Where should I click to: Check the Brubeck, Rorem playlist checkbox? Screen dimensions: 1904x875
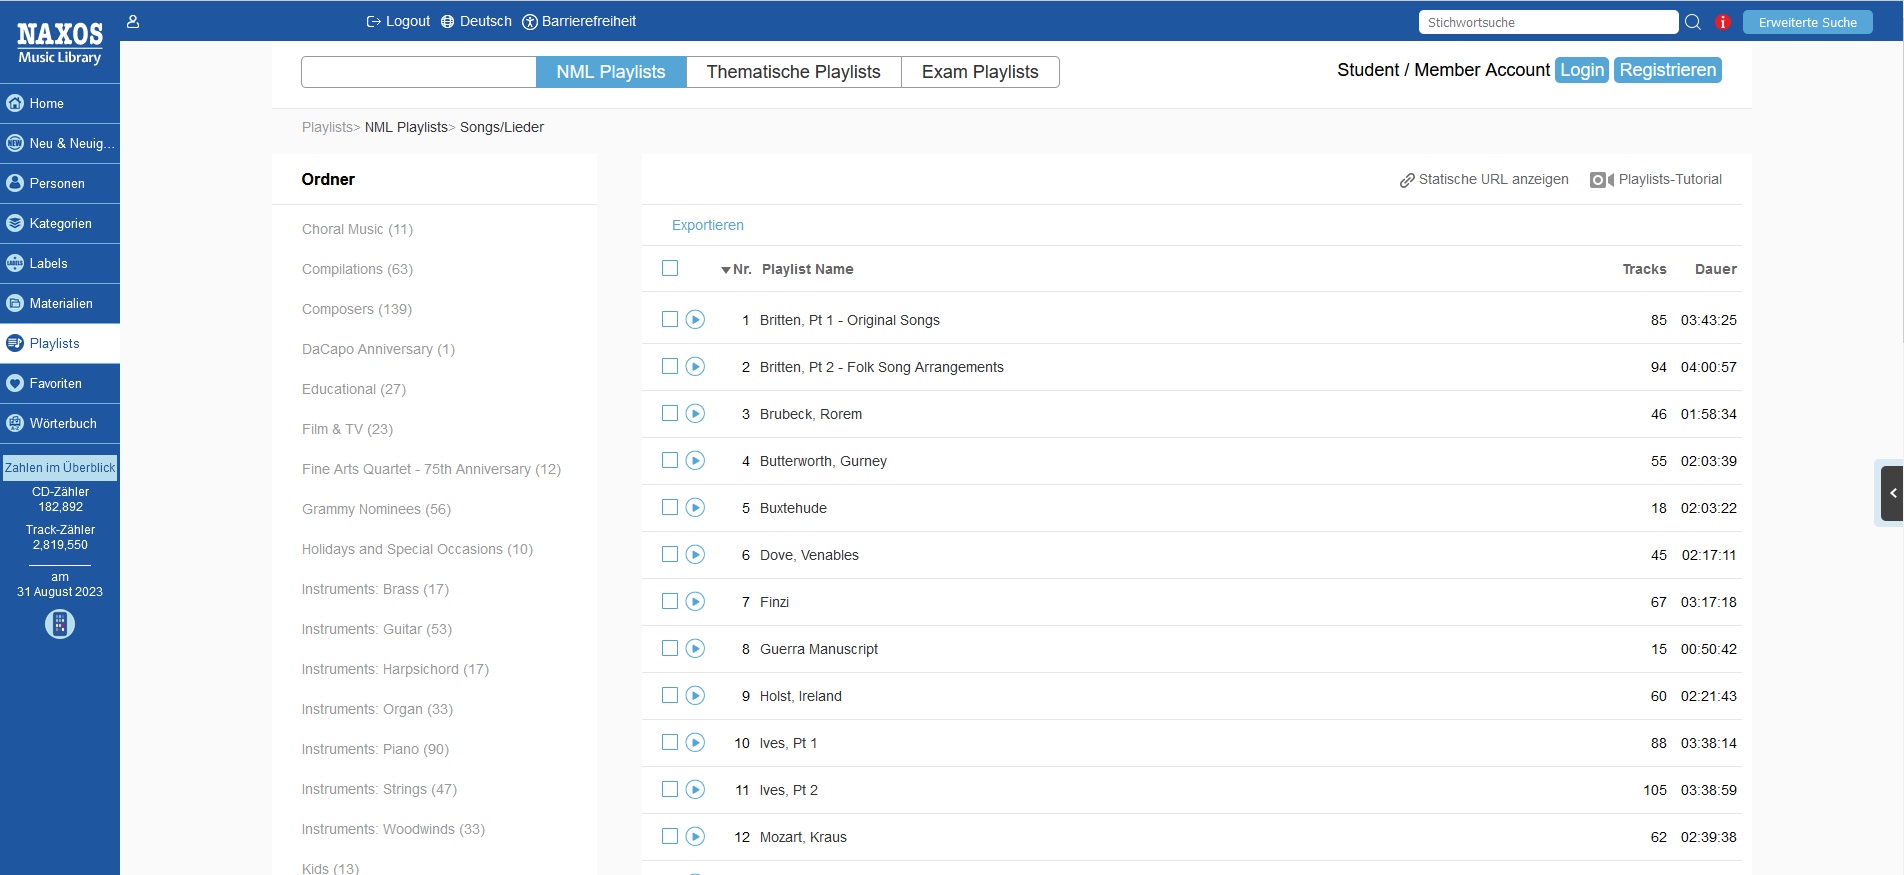pyautogui.click(x=670, y=414)
